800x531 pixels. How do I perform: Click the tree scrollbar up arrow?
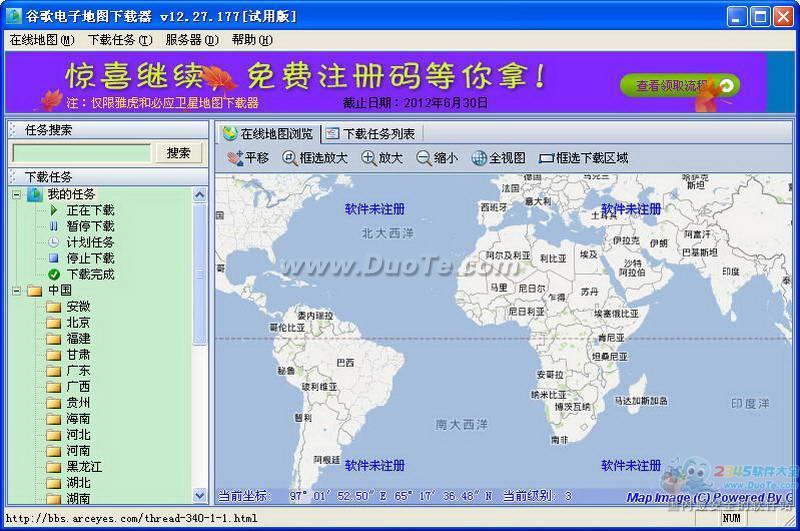tap(199, 195)
